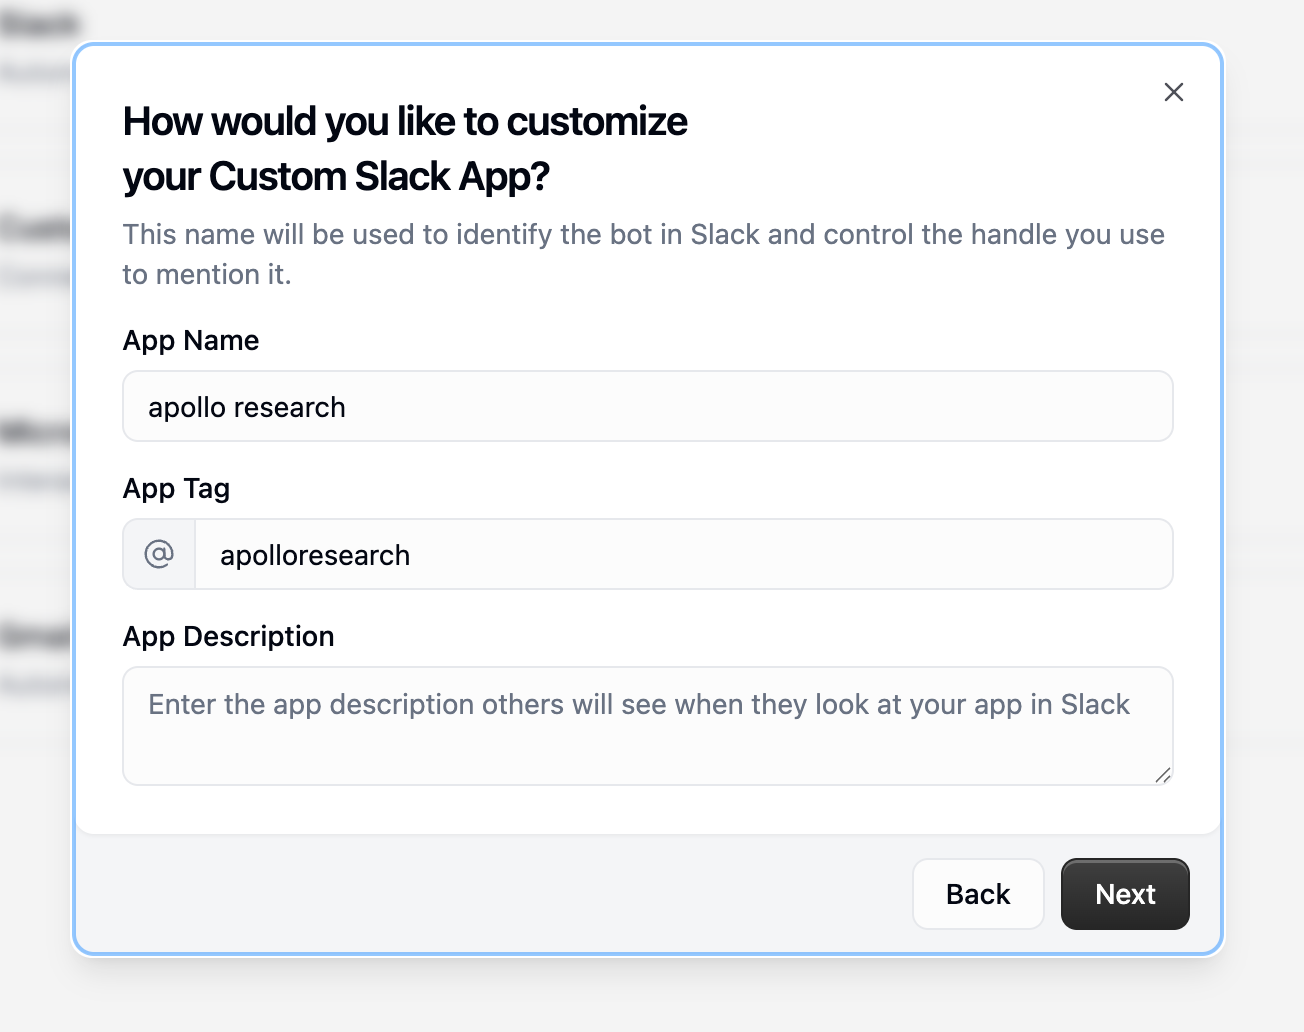
Task: Click the 'App Tag' field label
Action: [176, 488]
